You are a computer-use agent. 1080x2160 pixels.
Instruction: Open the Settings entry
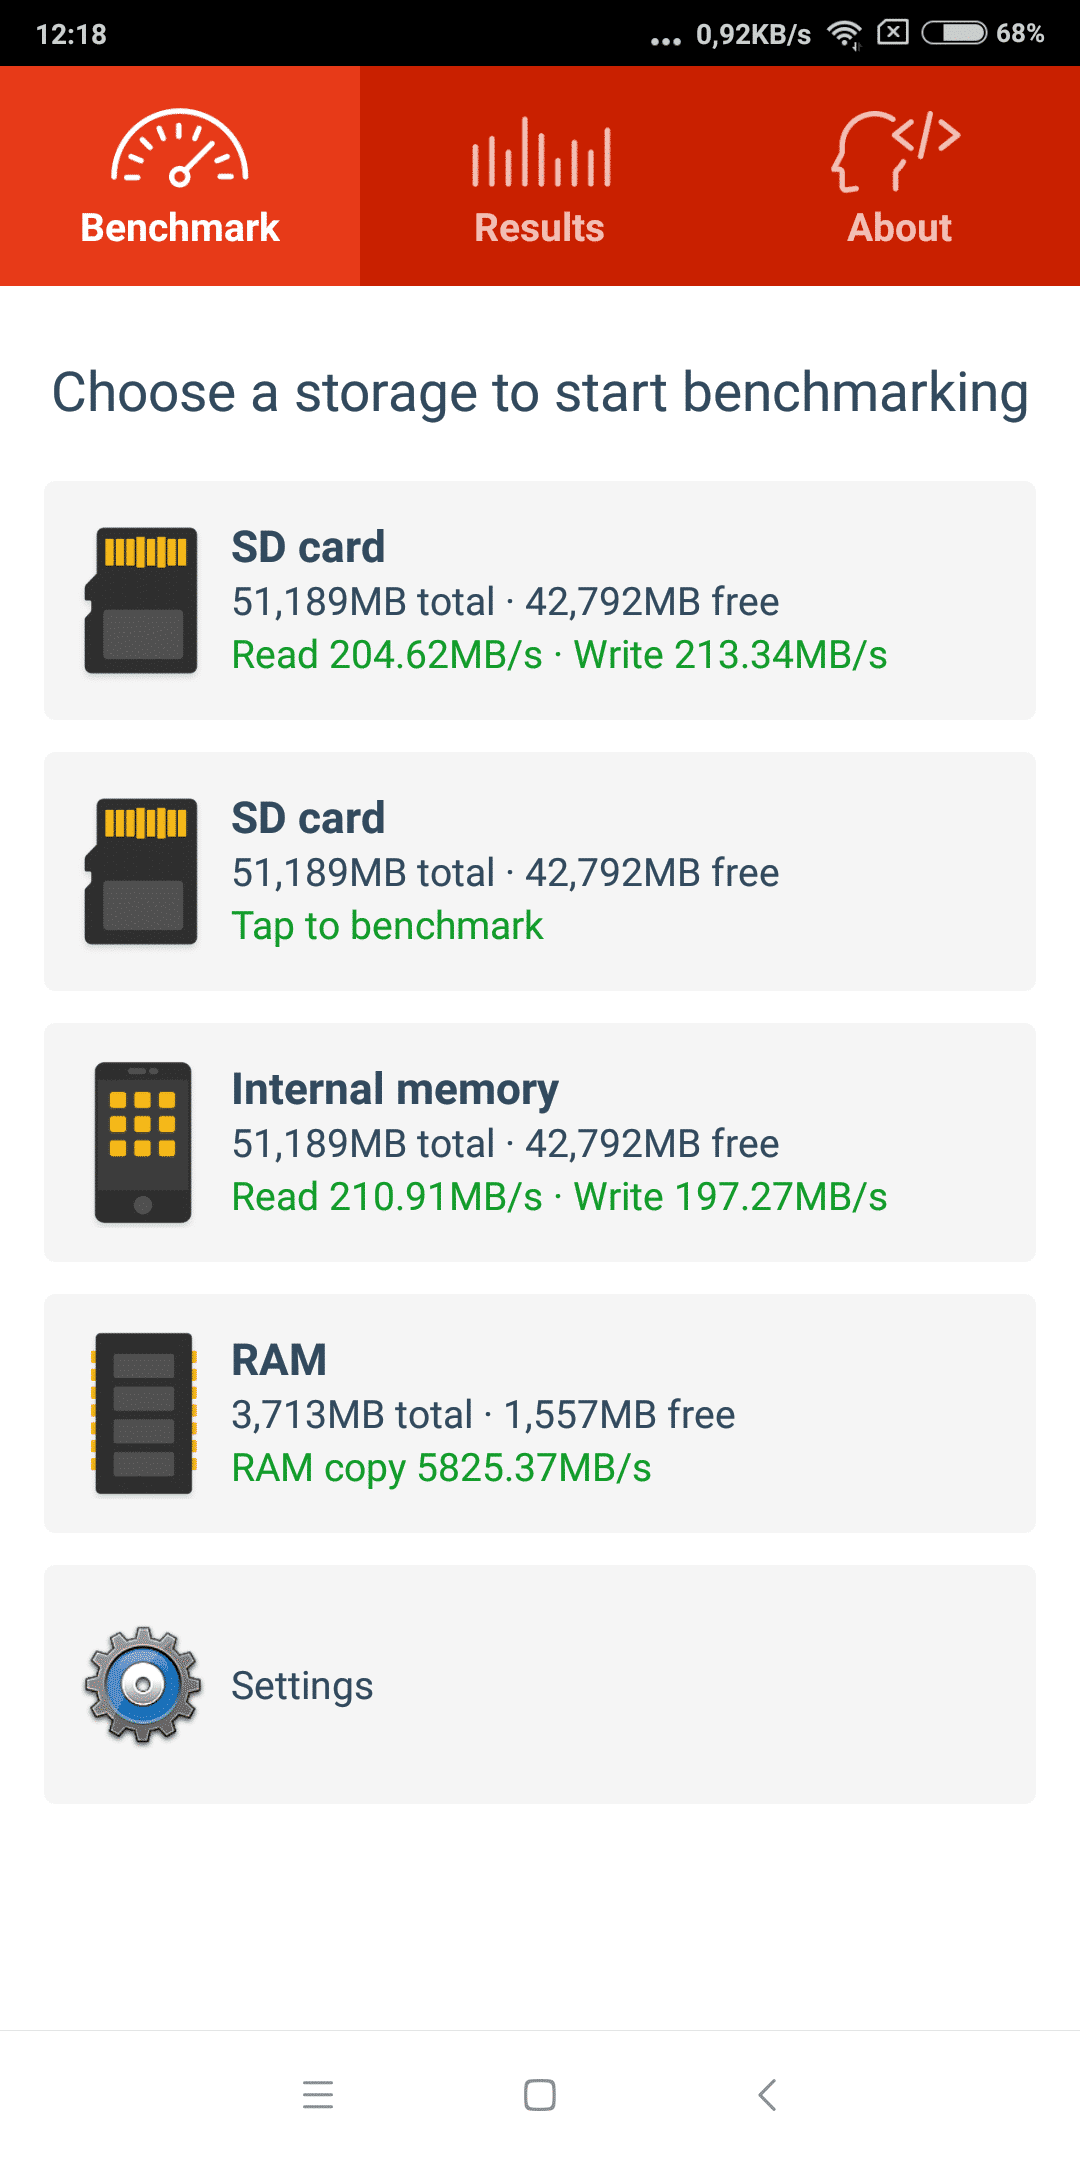tap(540, 1684)
